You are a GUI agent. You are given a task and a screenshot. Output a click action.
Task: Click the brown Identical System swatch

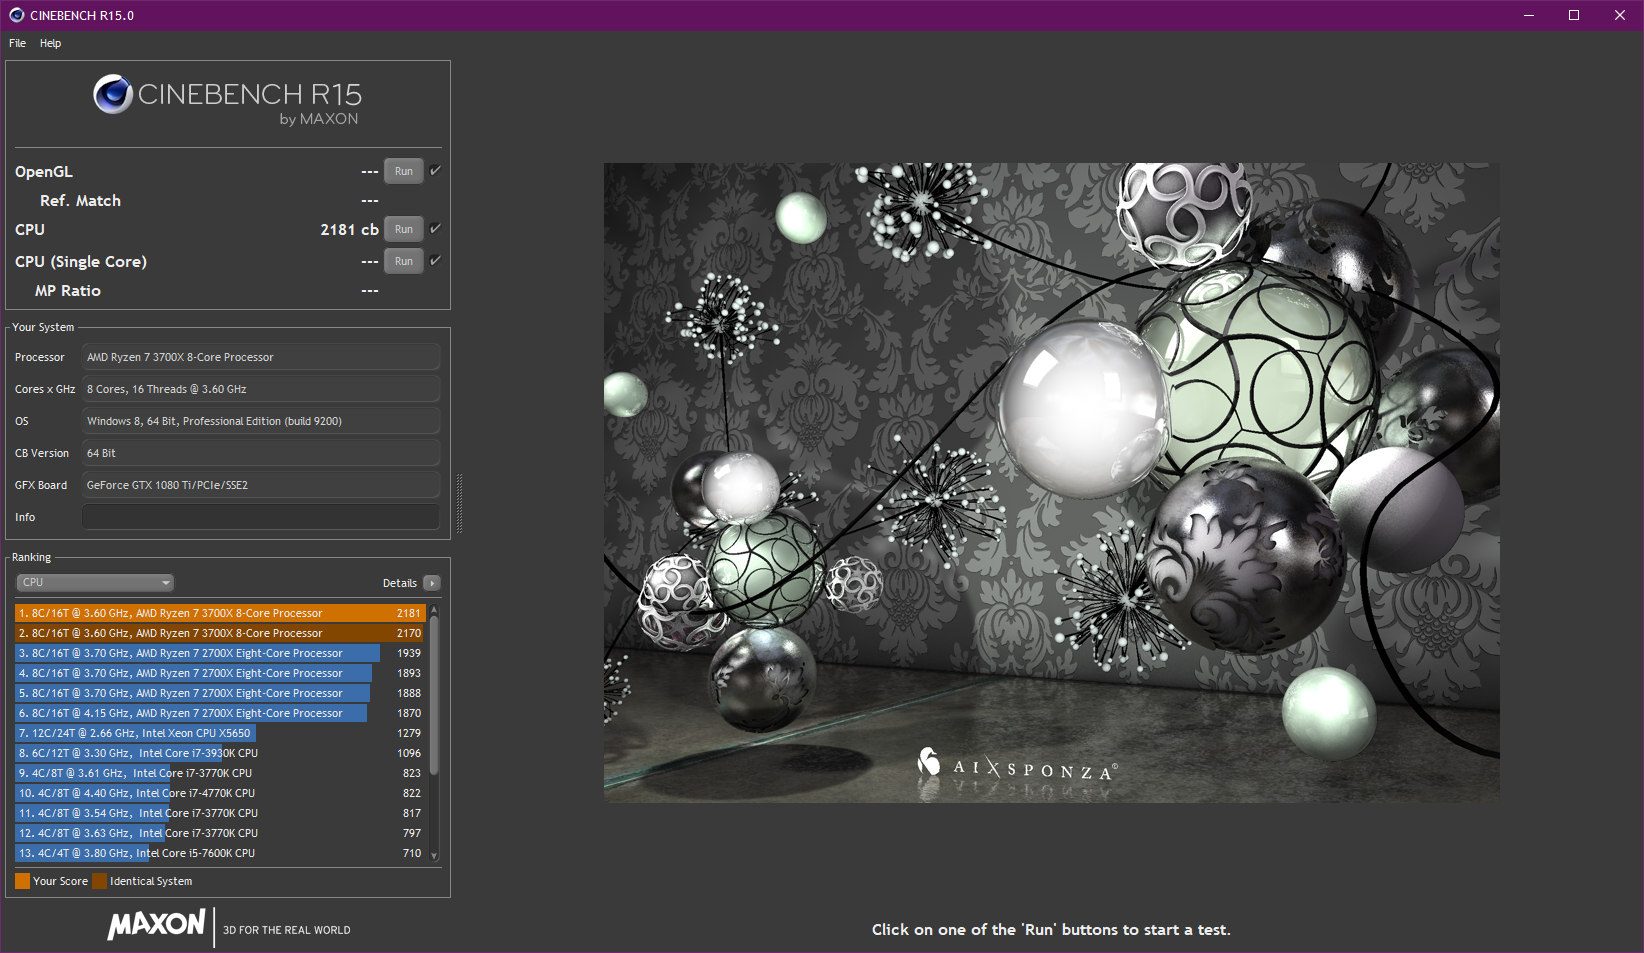coord(99,881)
